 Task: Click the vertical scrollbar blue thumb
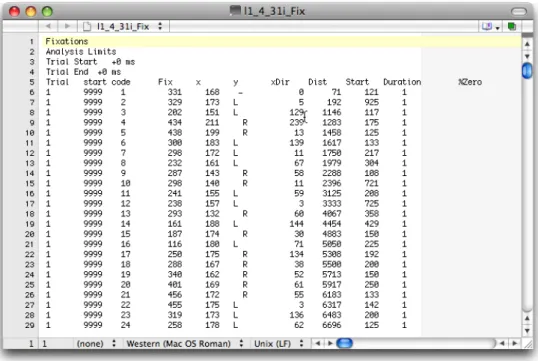pos(527,71)
